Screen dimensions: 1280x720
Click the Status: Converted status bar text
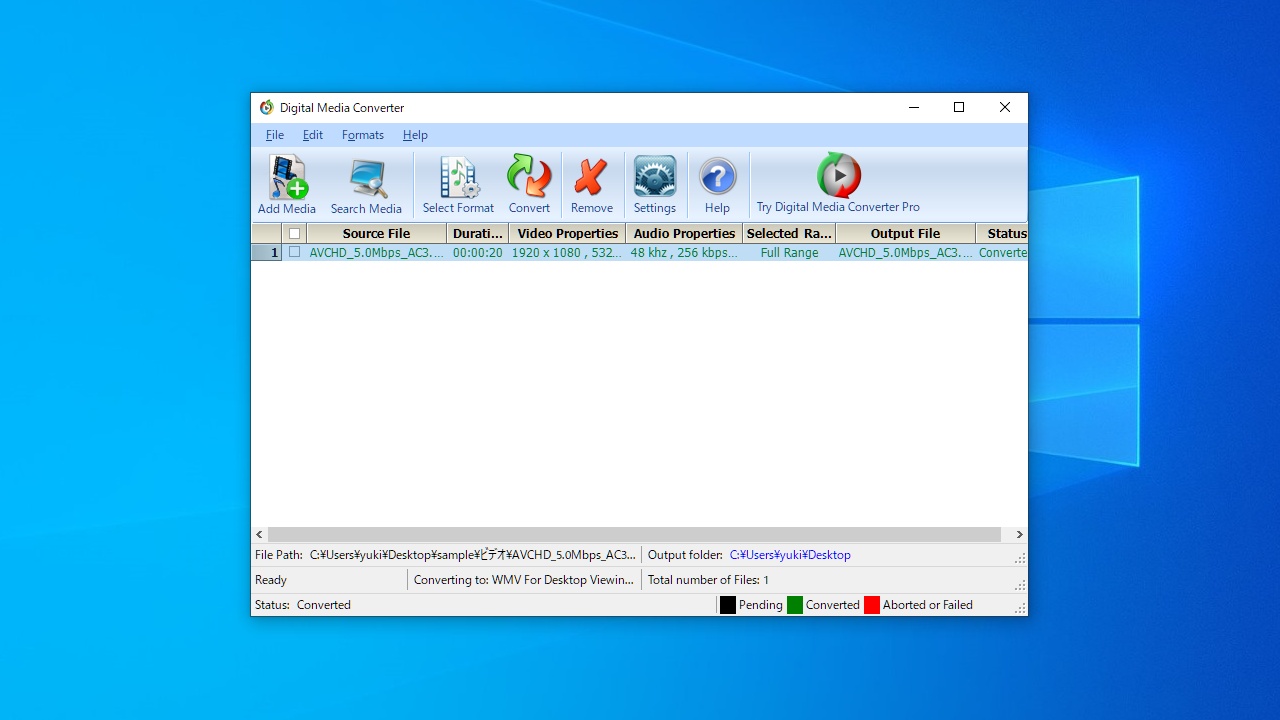pos(303,605)
